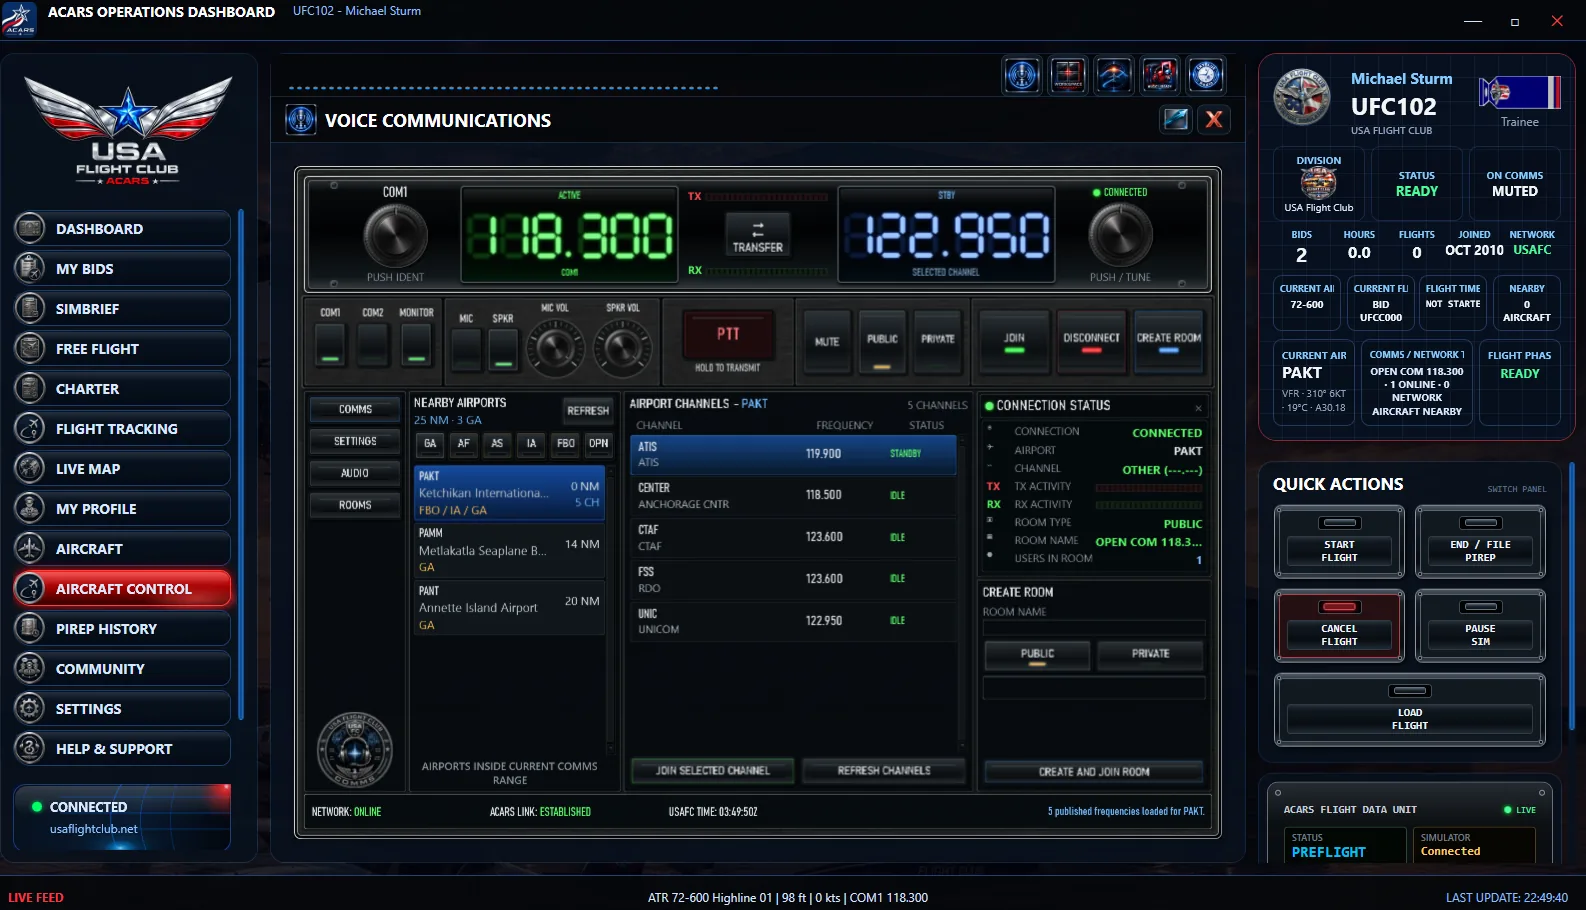Image resolution: width=1586 pixels, height=910 pixels.
Task: Open the voice communications microphone toolbar icon
Action: (x=1022, y=75)
